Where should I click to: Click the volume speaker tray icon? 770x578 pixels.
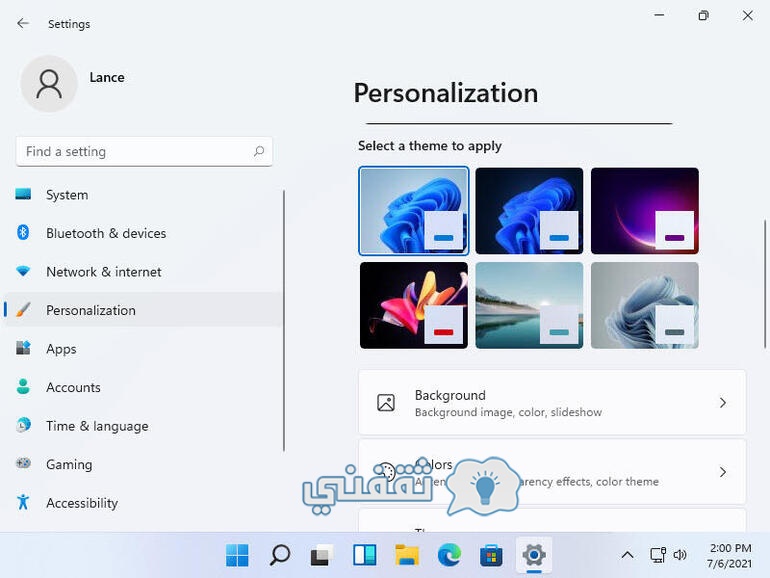click(x=680, y=555)
